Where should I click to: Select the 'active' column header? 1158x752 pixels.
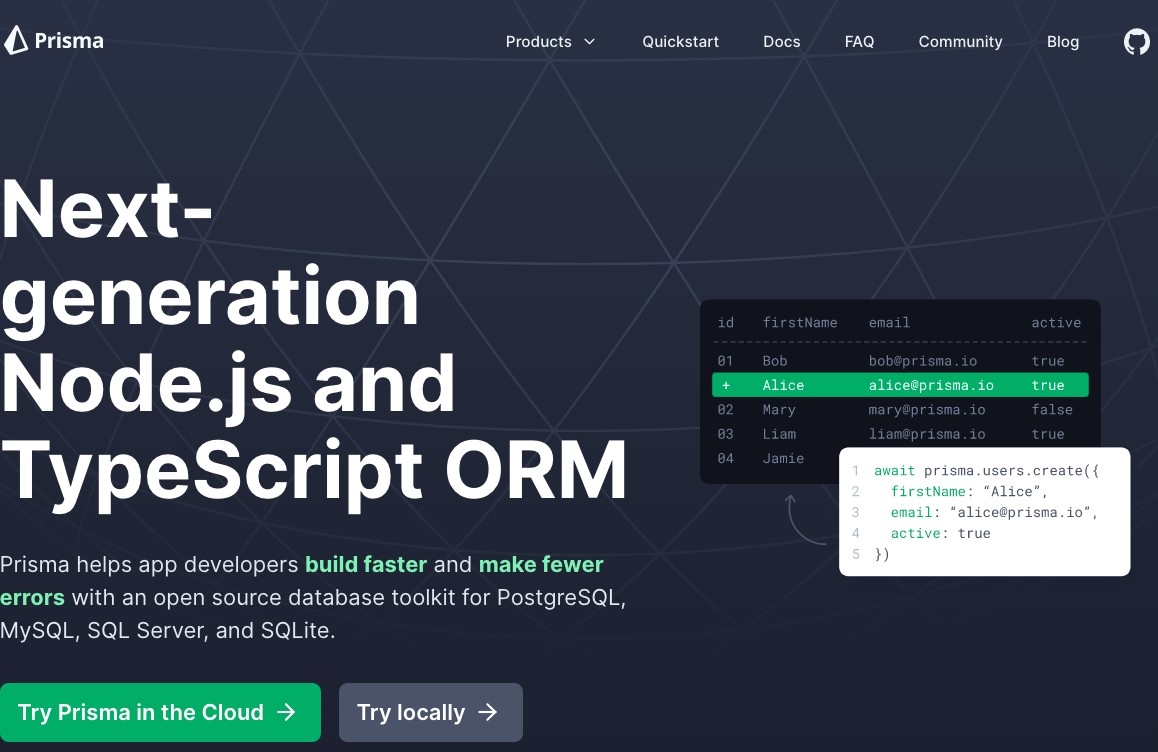(x=1056, y=323)
